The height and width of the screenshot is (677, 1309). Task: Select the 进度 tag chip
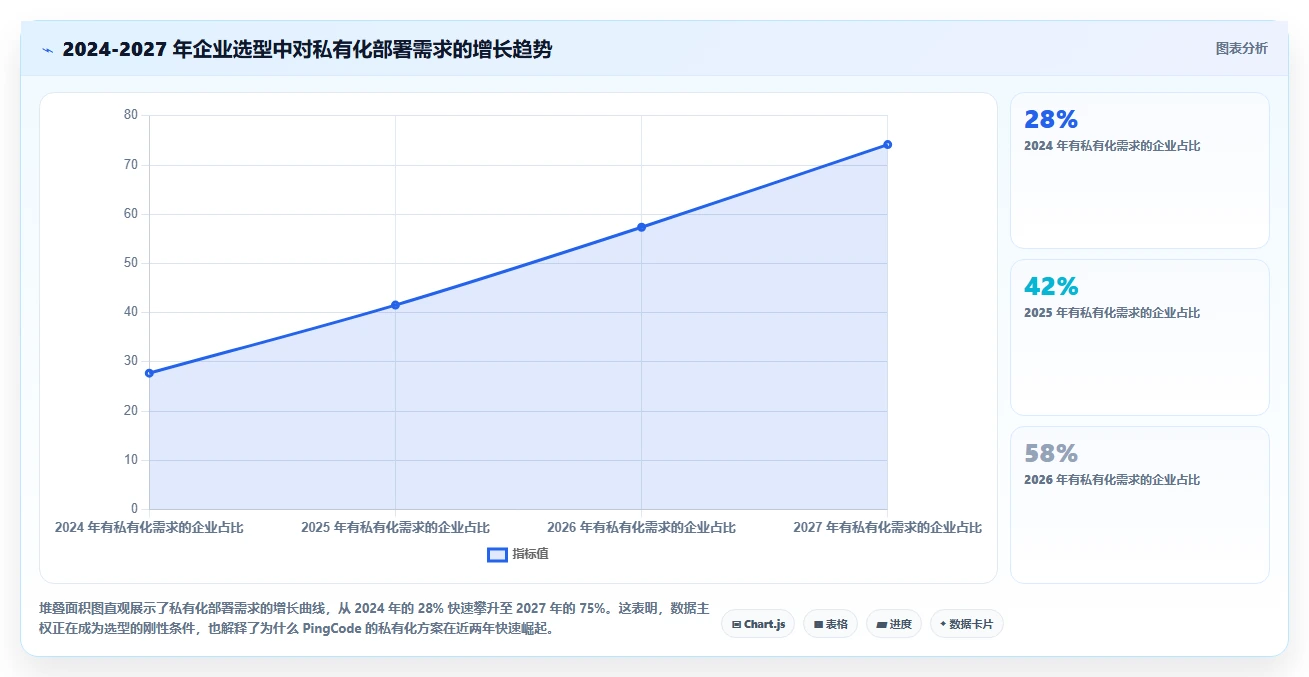pos(893,624)
